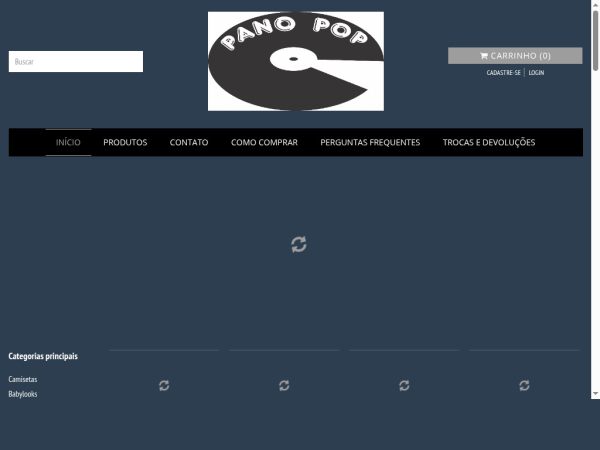Screen dimensions: 600x450
Task: Focus the Buscar search field
Action: [x=76, y=61]
